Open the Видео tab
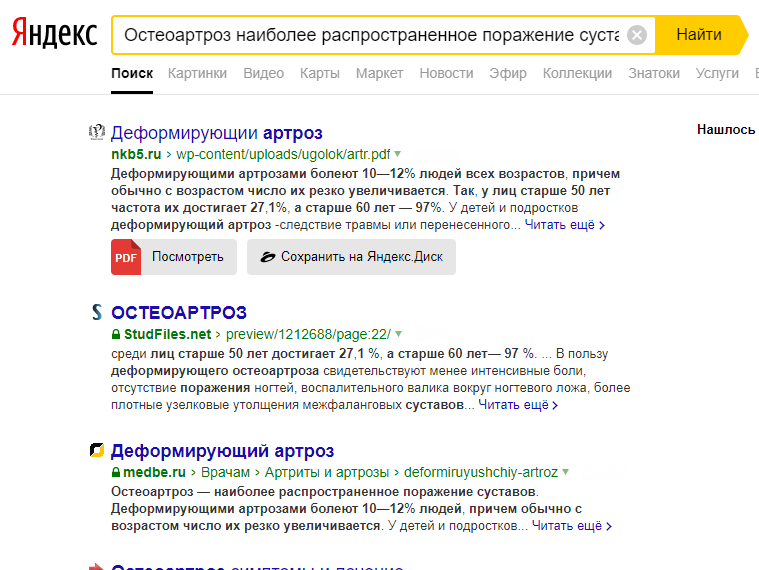The image size is (759, 570). pos(263,73)
